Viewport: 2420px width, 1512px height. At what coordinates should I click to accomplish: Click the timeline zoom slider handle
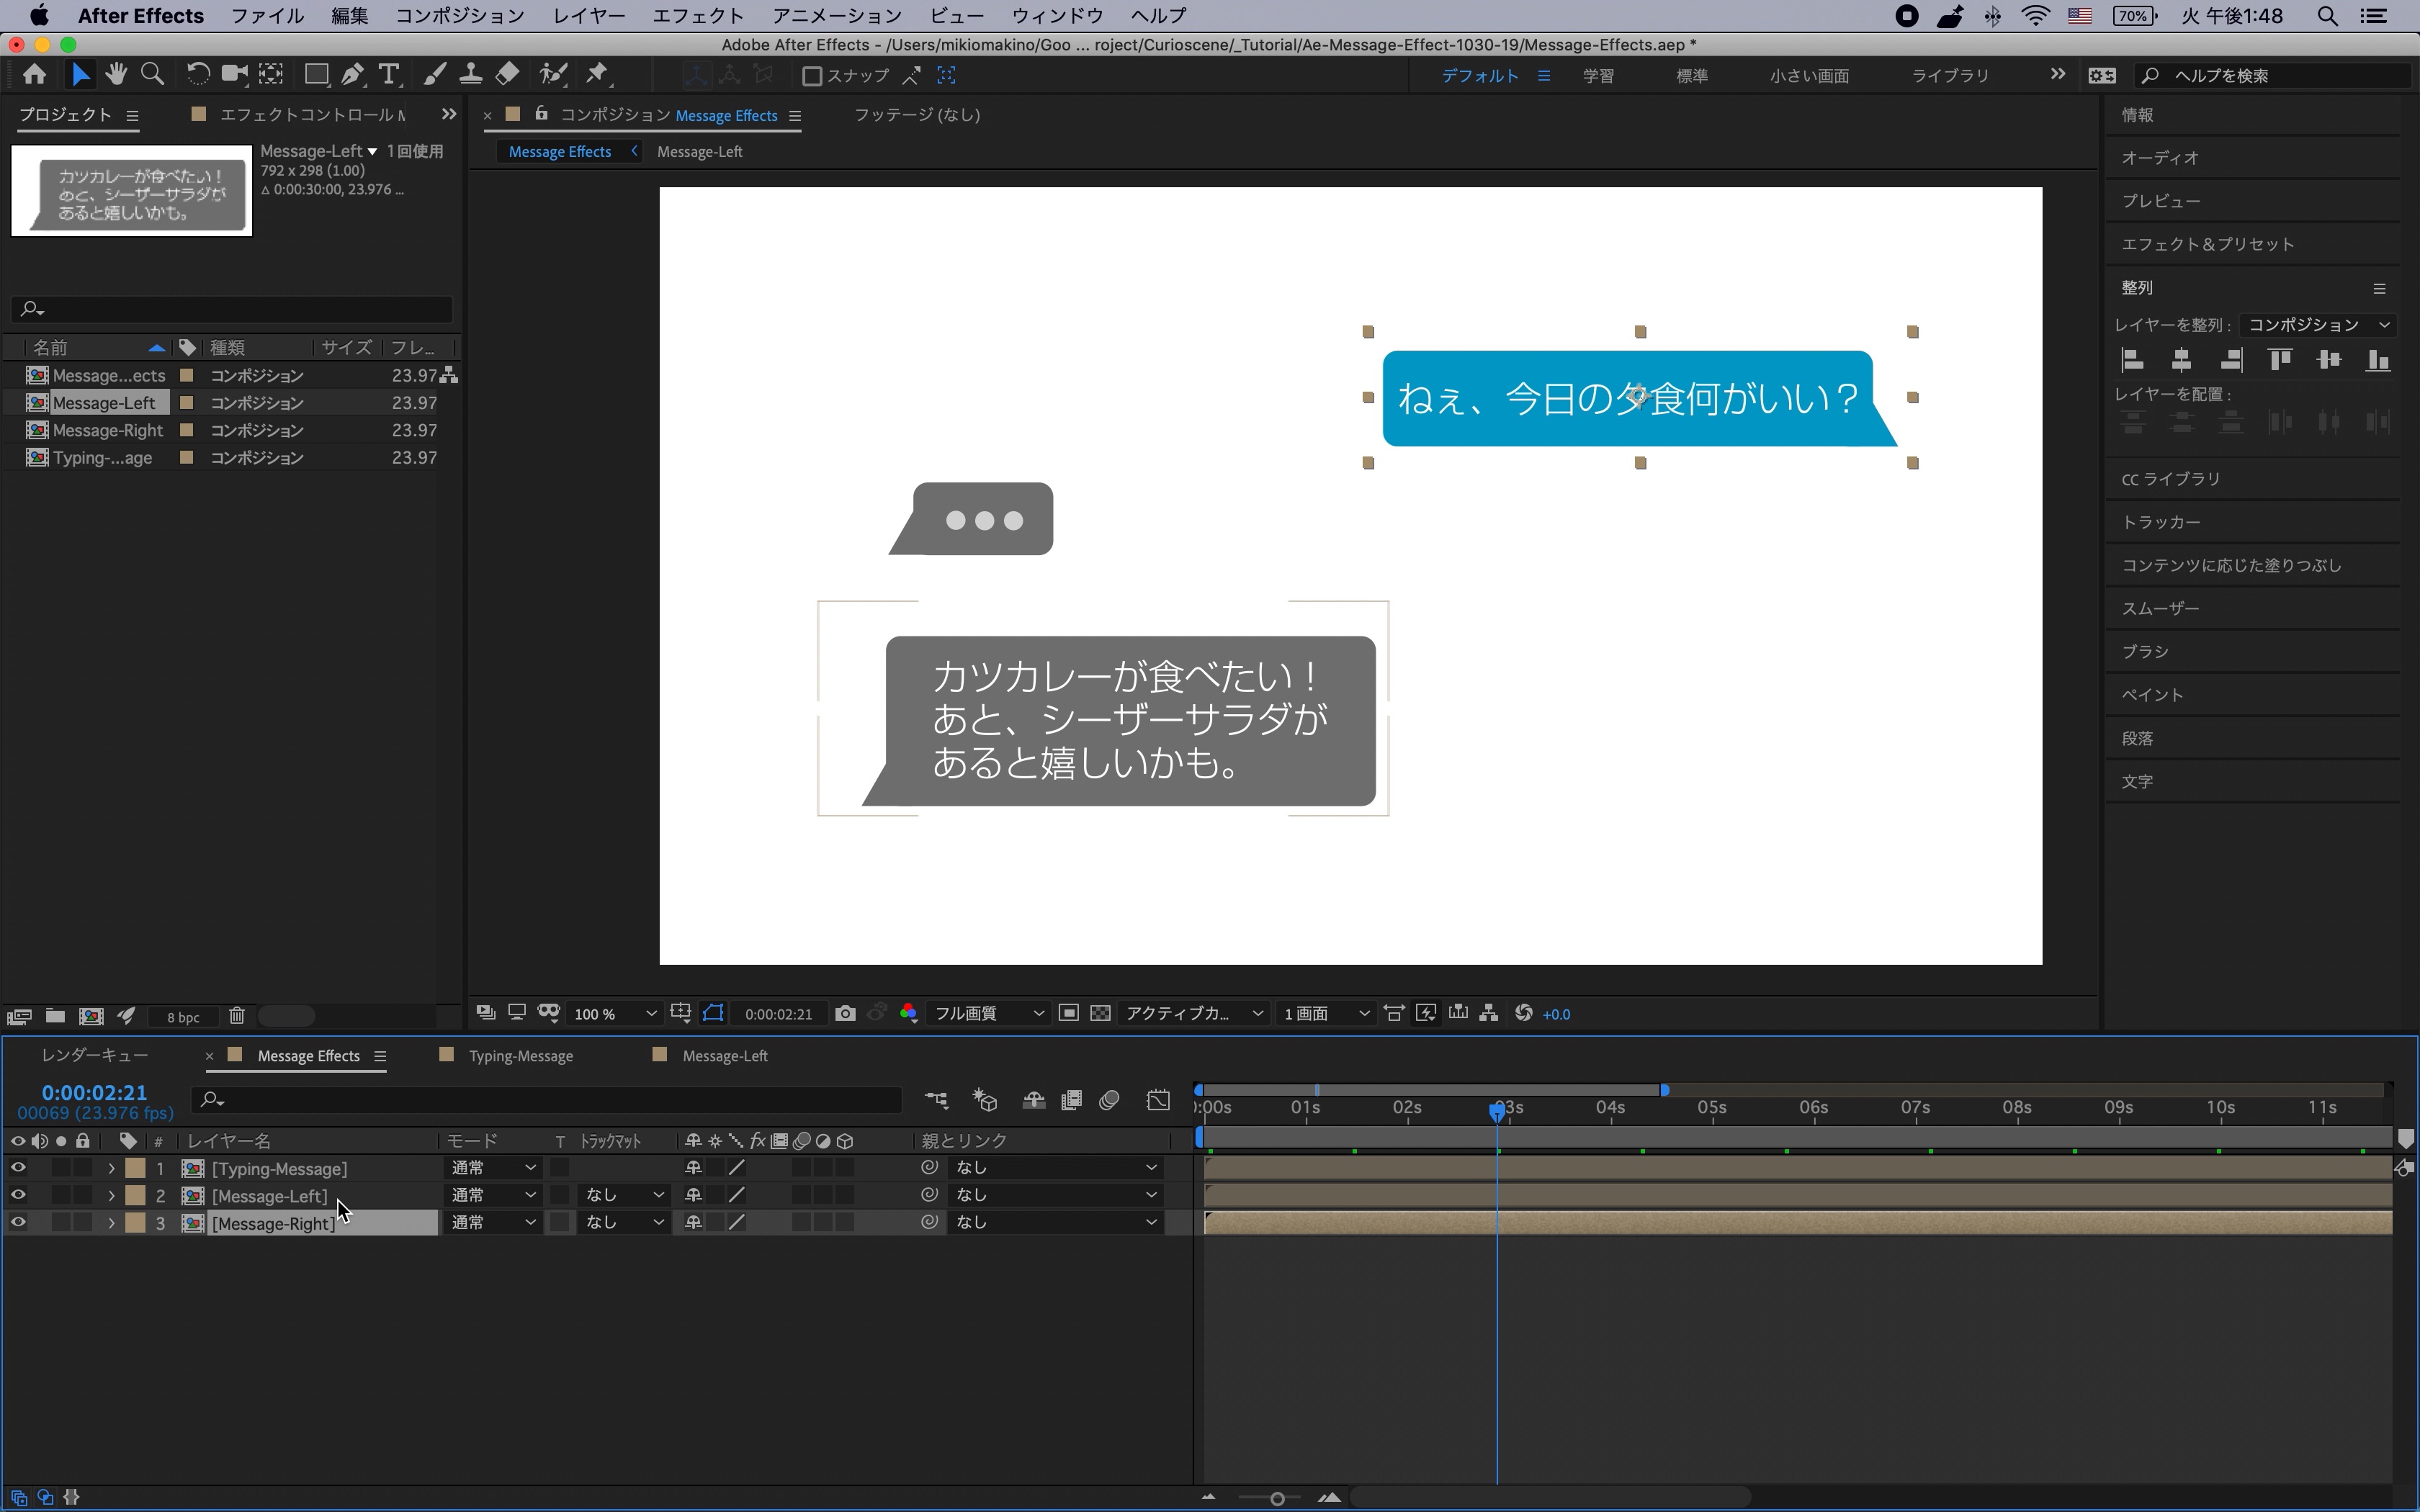point(1277,1498)
